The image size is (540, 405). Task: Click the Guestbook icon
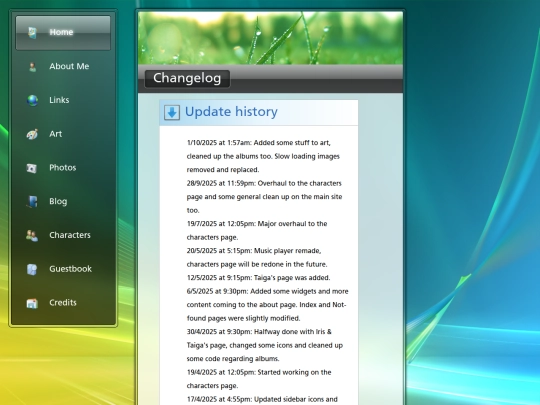tap(32, 269)
